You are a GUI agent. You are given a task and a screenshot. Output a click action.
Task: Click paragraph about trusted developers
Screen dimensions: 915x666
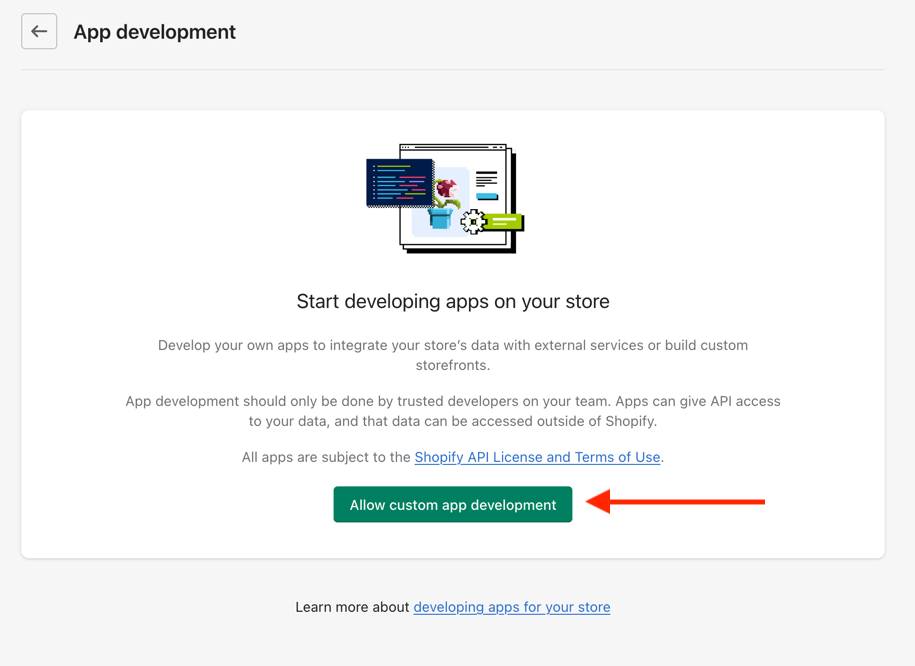(453, 411)
